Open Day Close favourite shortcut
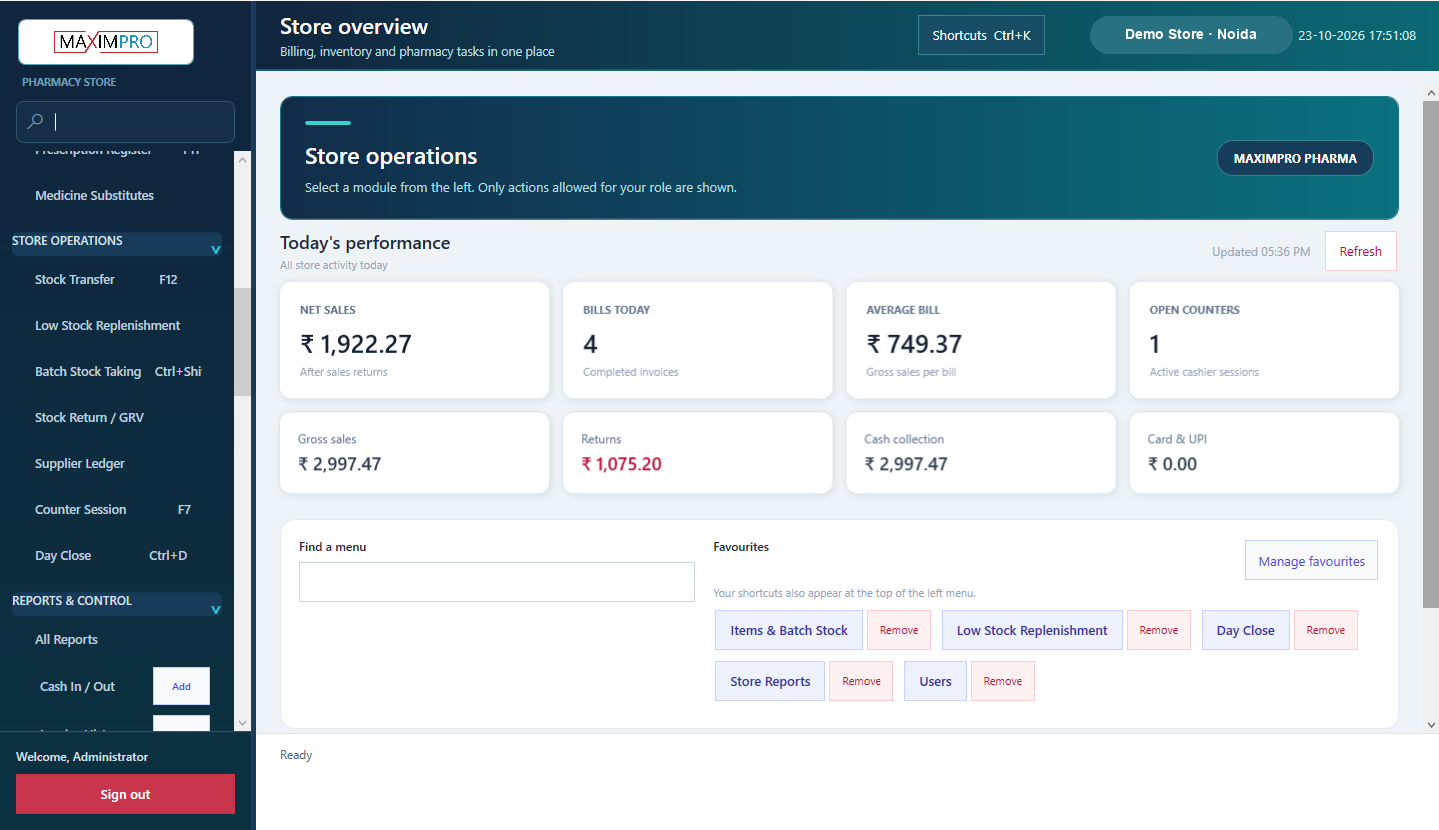The image size is (1439, 830). [x=1245, y=630]
